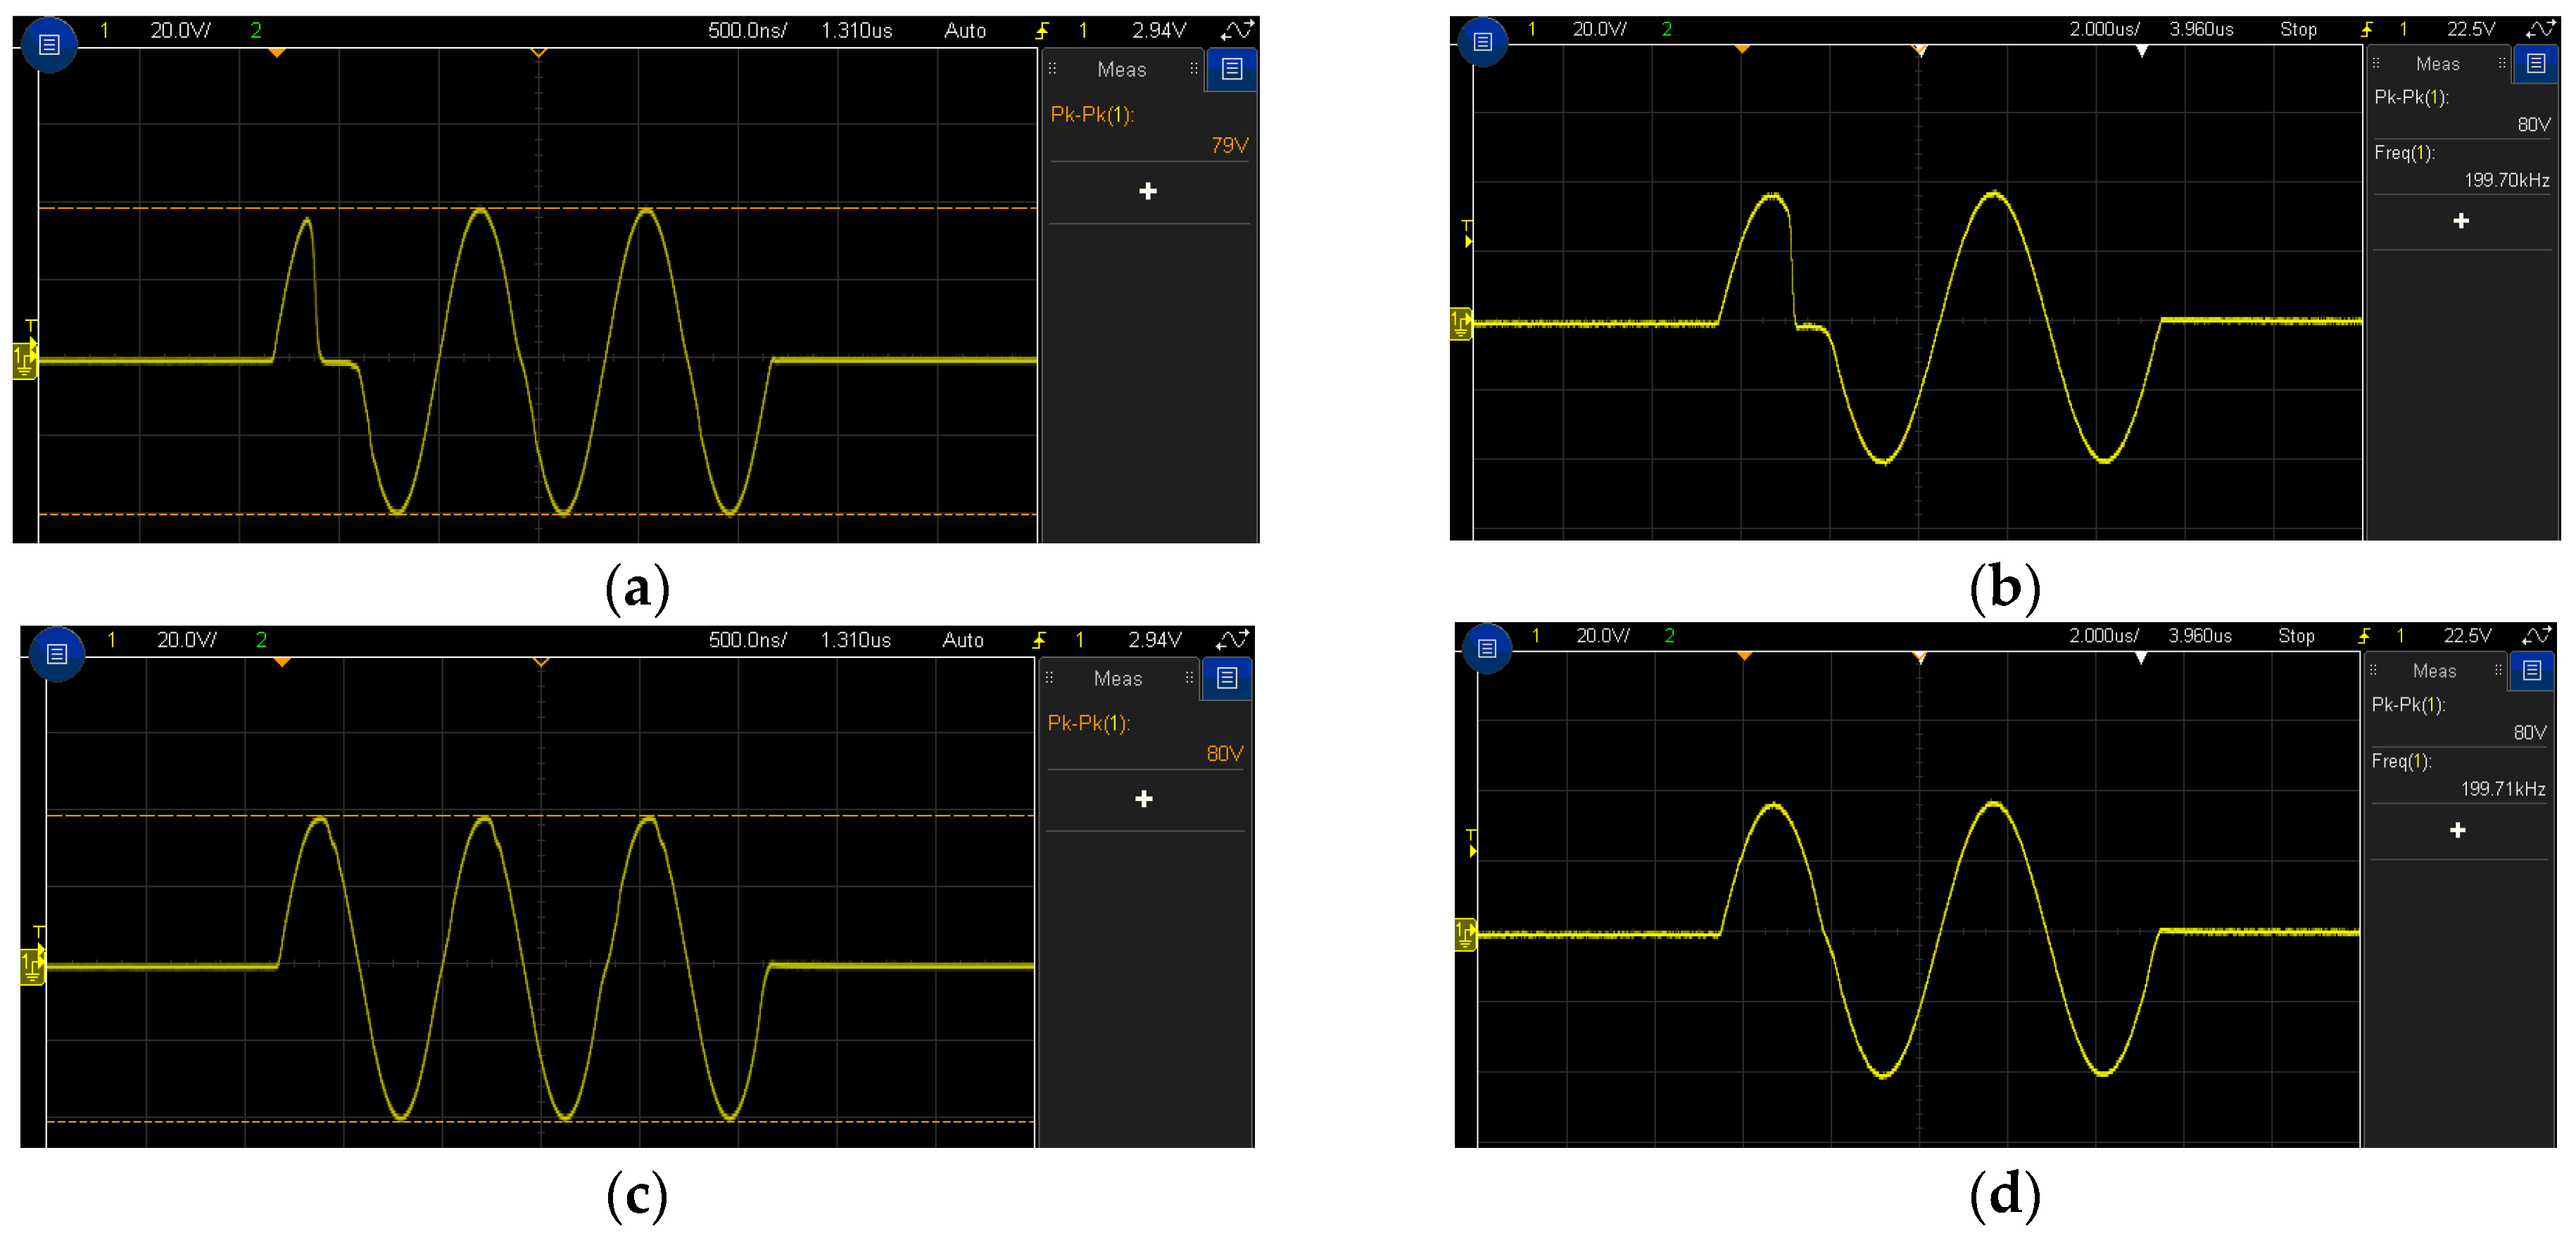
Task: Add a measurement with plus in panel (a)
Action: coord(1147,191)
